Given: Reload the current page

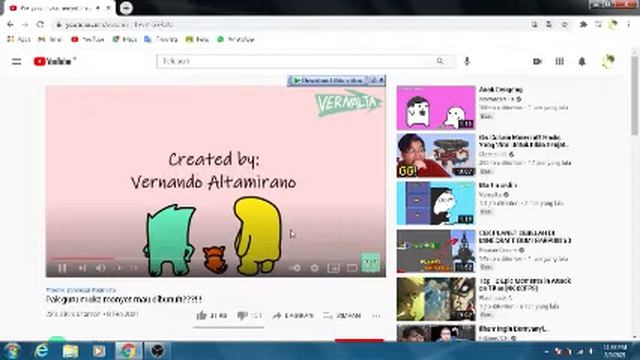Looking at the screenshot, I should 40,25.
